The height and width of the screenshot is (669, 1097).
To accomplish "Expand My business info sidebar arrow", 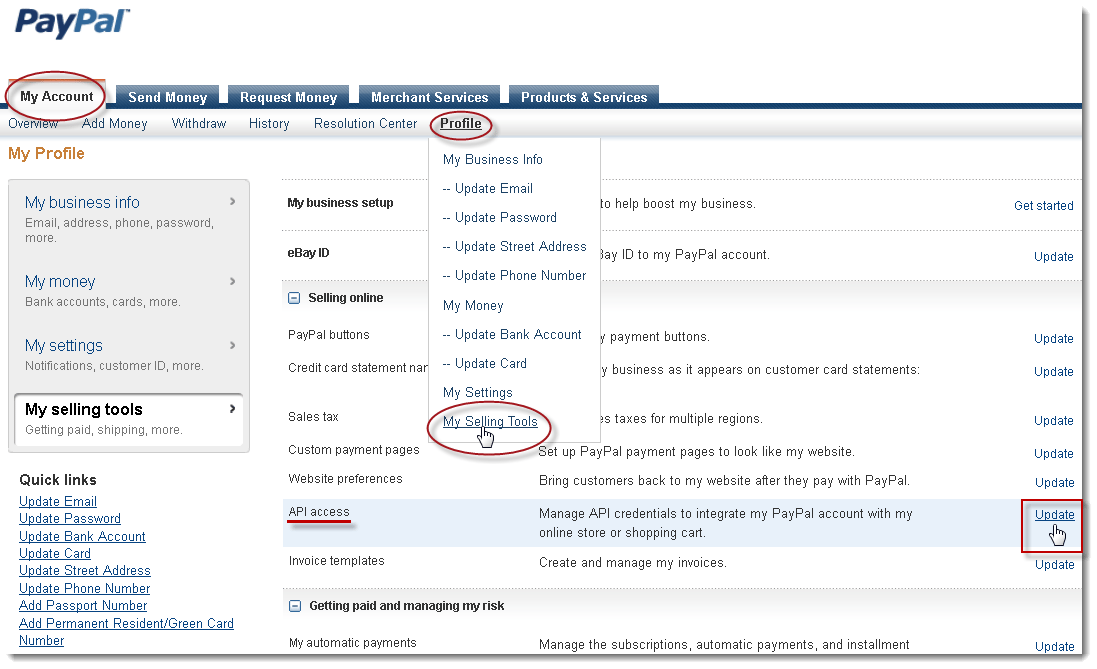I will (232, 202).
